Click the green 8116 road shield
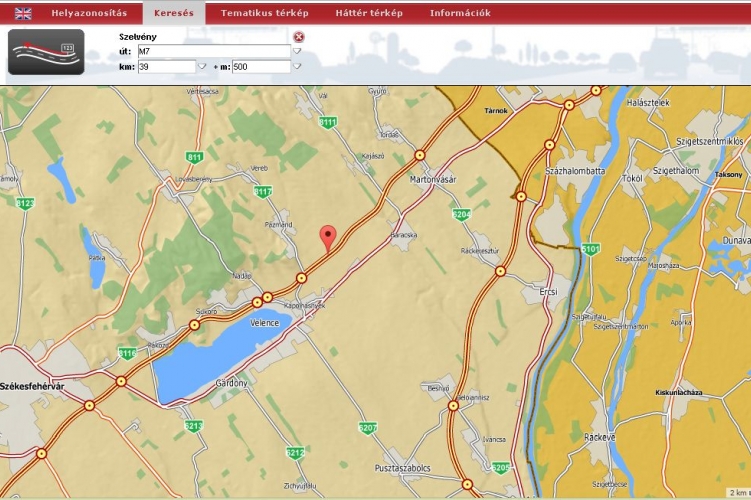Viewport: 751px width, 500px height. (127, 353)
